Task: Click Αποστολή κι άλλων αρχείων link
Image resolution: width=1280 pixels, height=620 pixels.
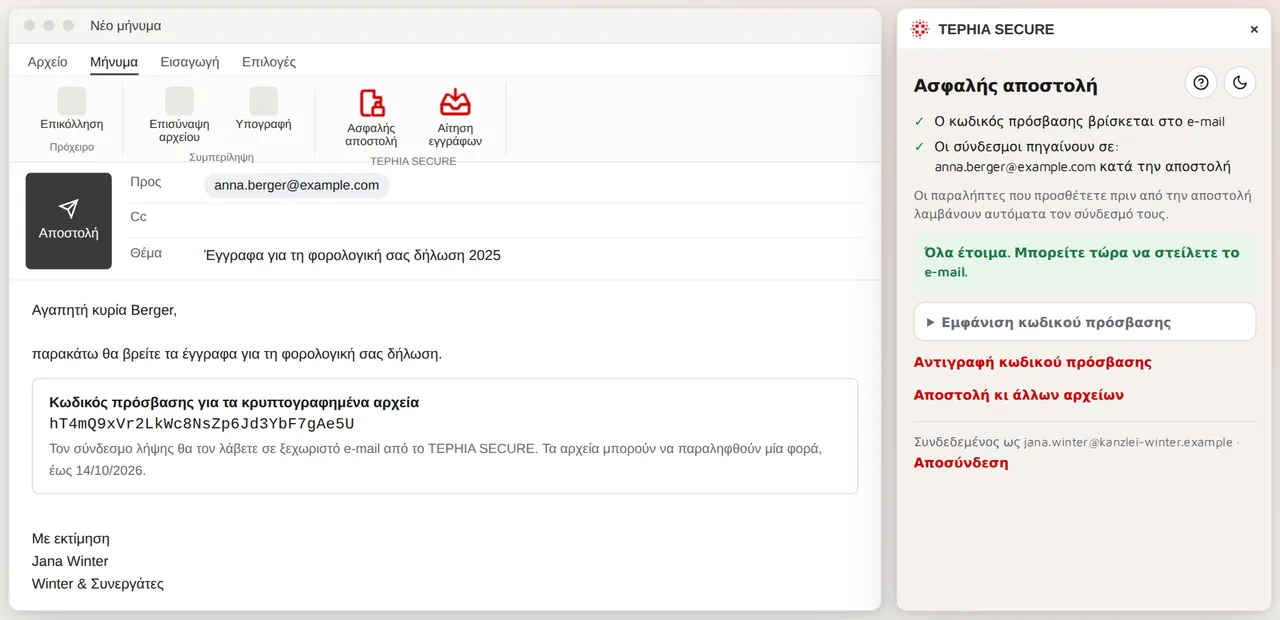Action: coord(1019,395)
